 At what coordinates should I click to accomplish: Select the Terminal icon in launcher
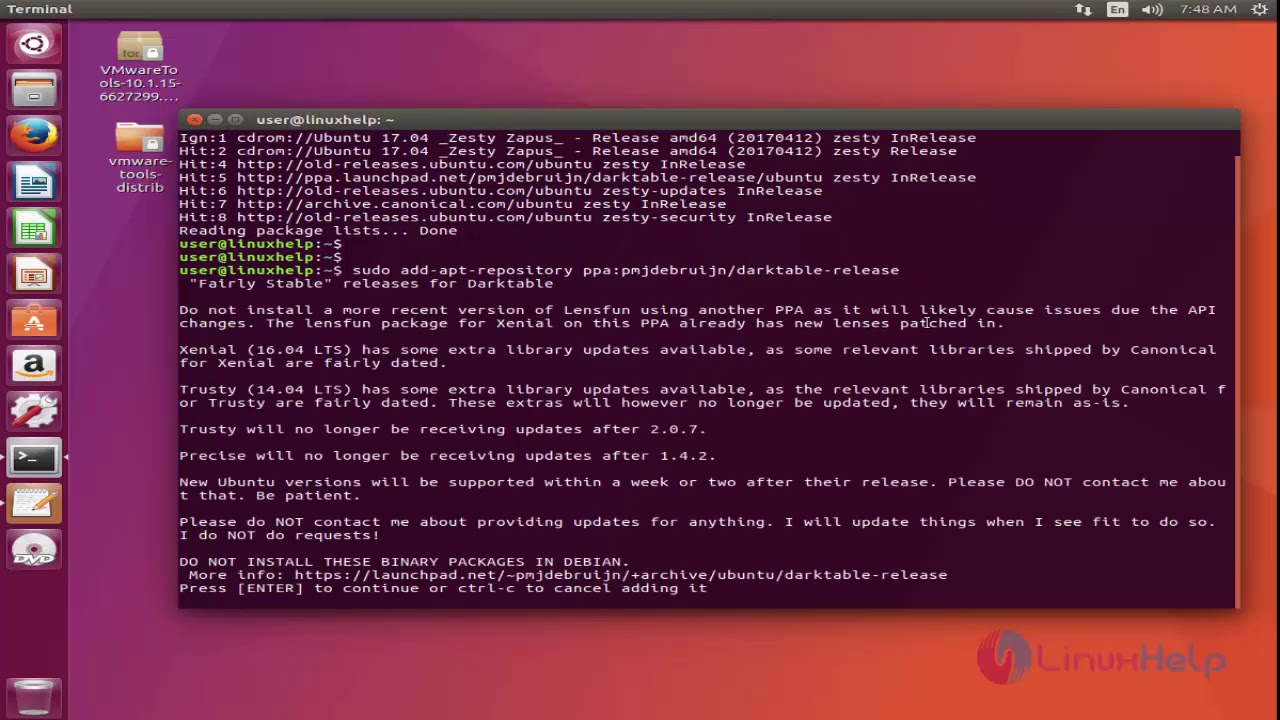click(34, 458)
